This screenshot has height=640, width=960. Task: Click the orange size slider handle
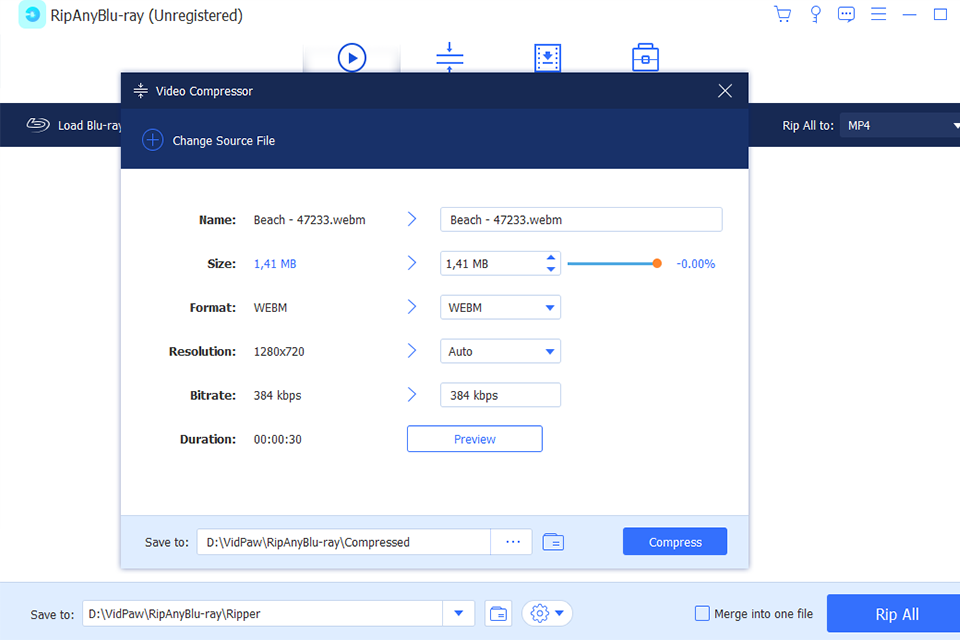coord(657,264)
